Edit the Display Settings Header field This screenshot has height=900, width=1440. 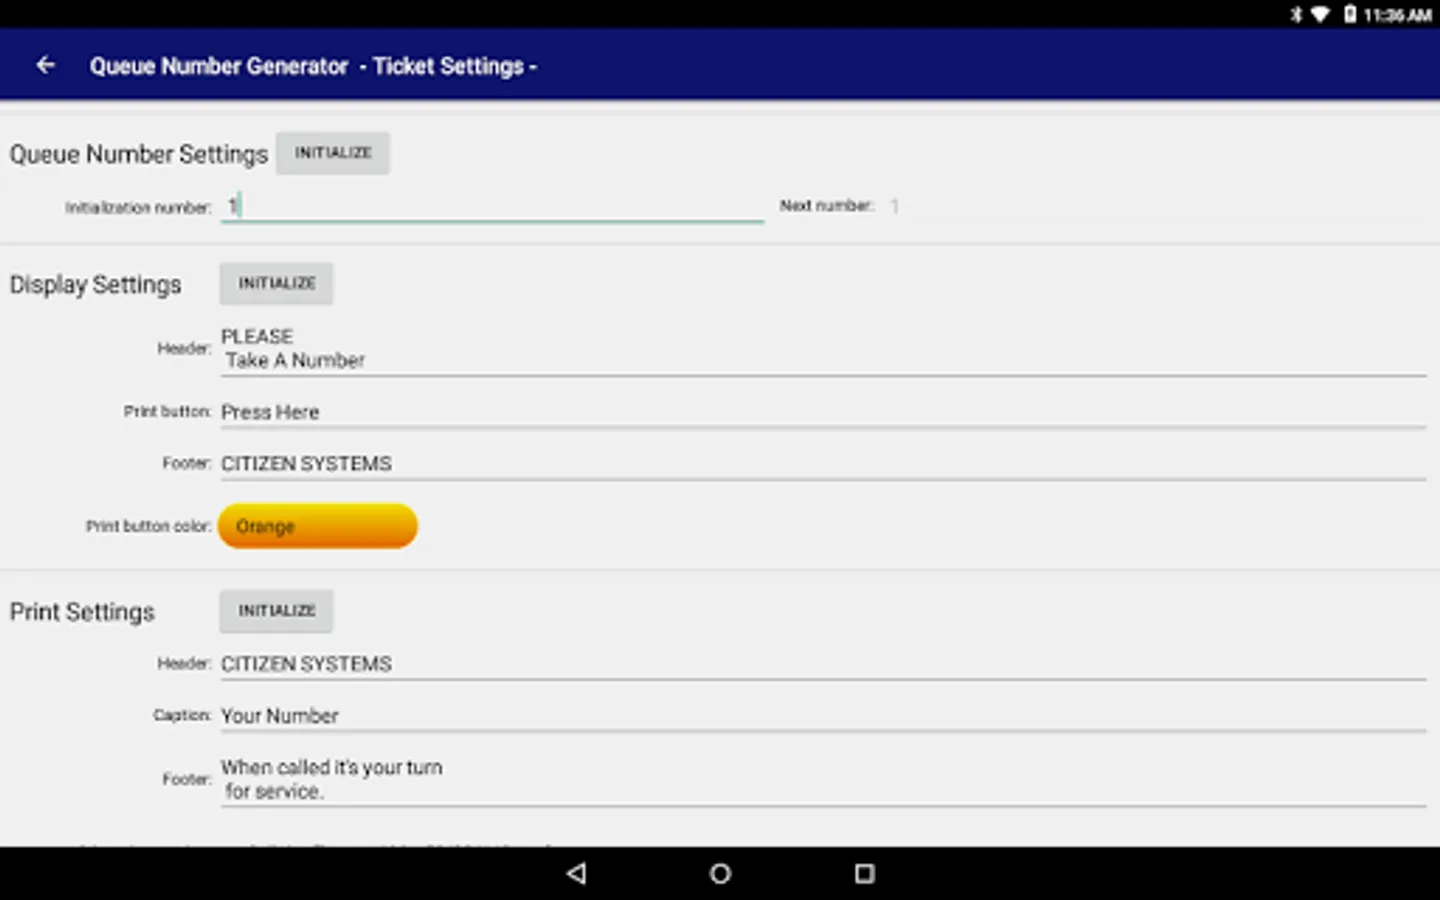[823, 349]
